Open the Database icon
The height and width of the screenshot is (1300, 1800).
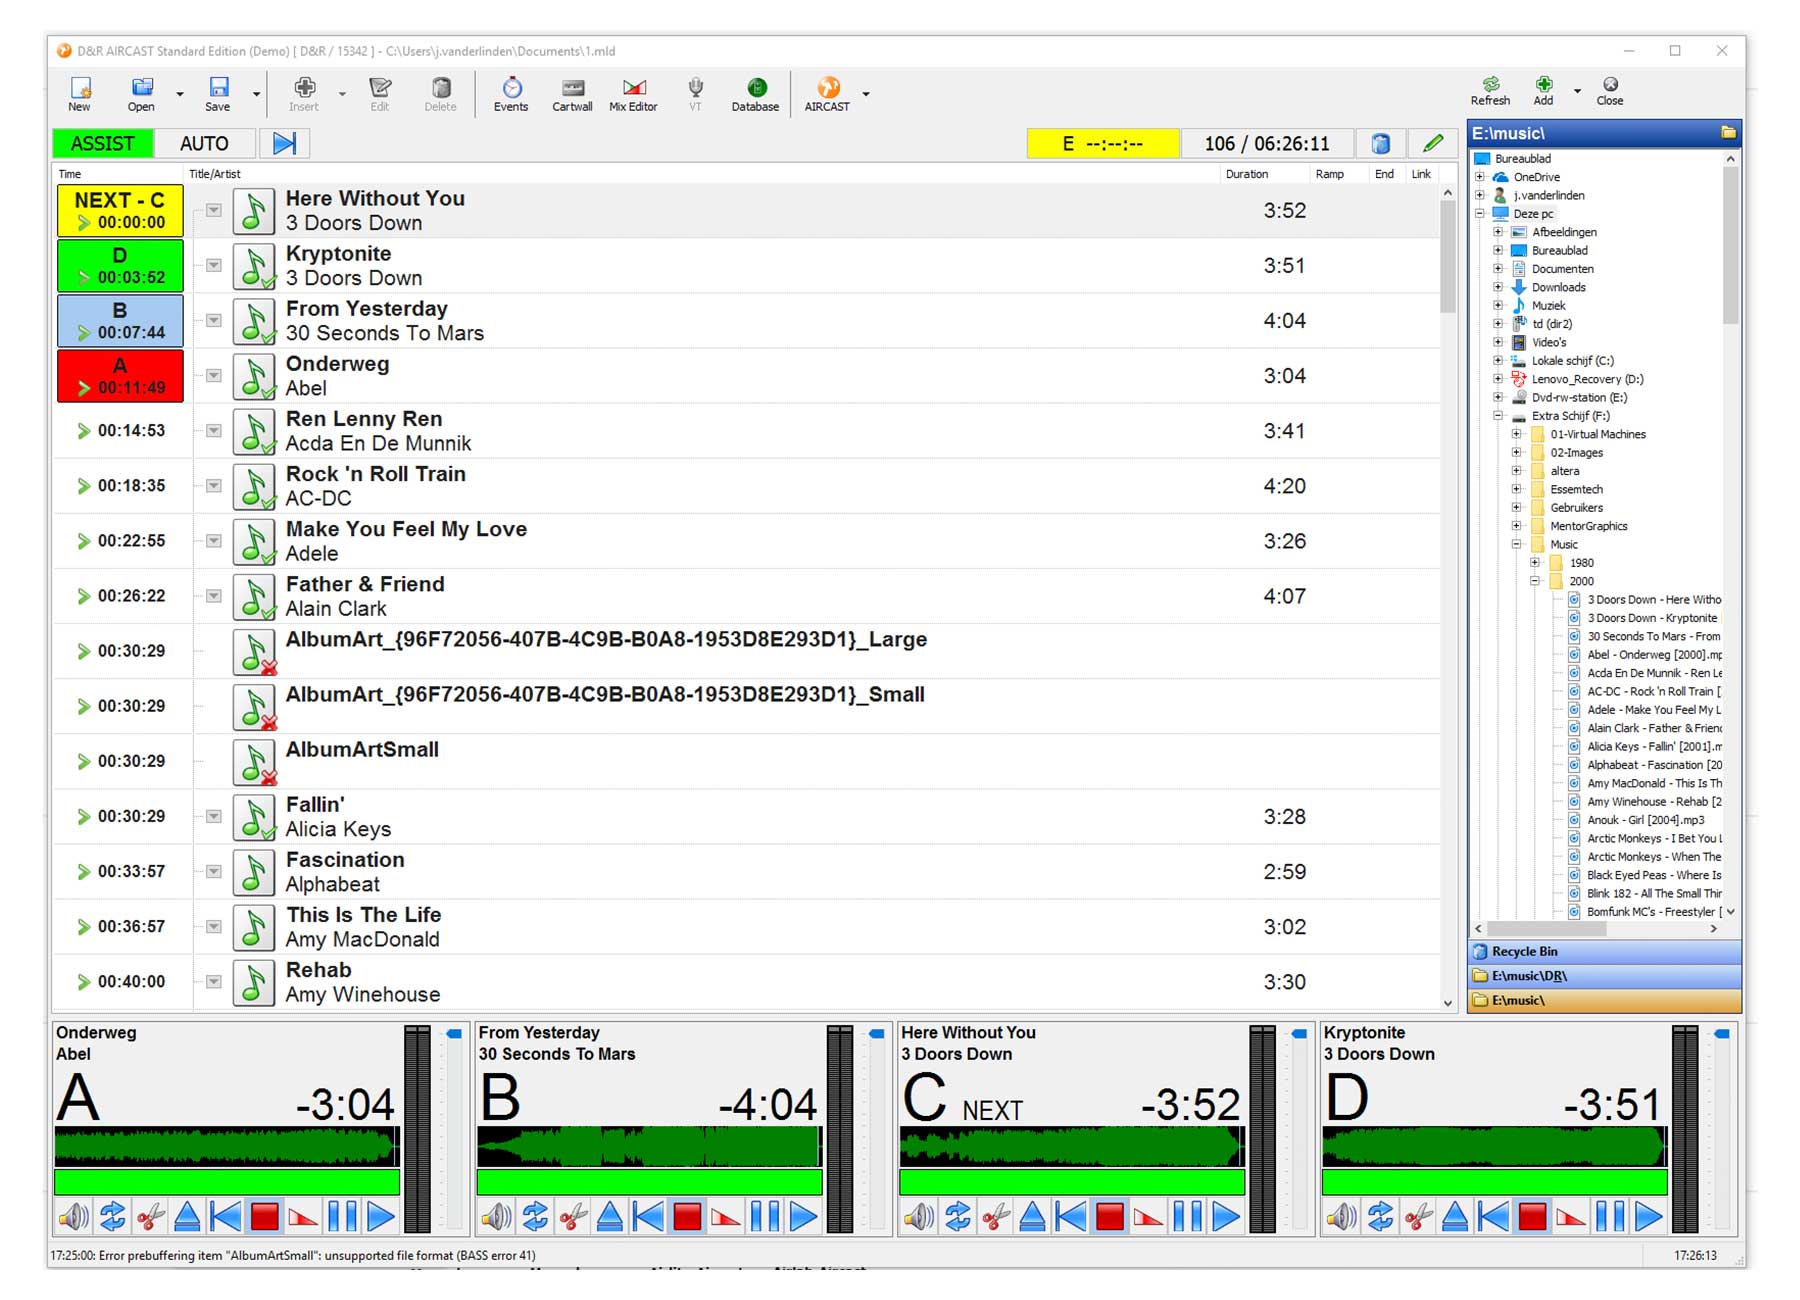755,94
